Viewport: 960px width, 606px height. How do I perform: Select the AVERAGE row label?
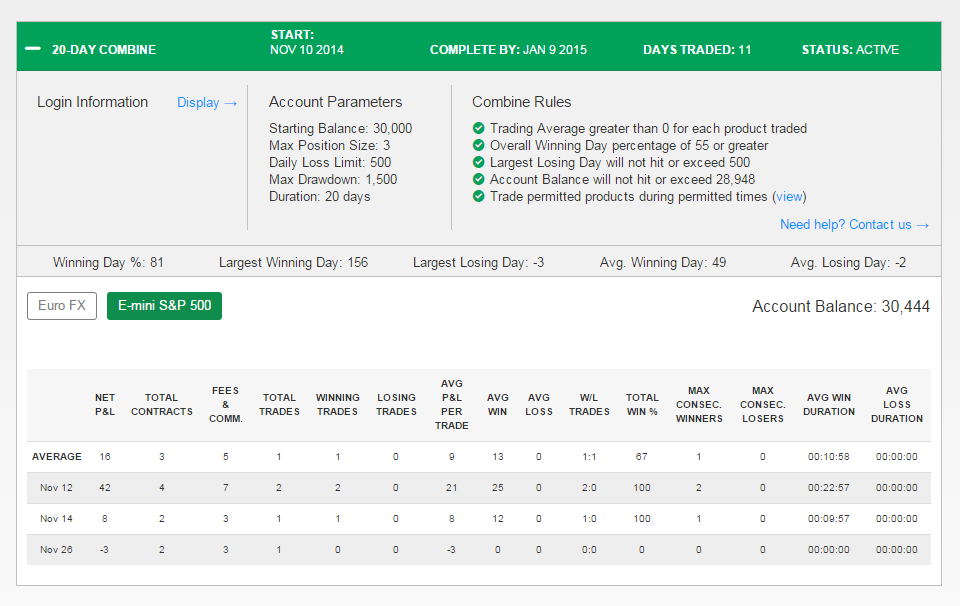coord(56,457)
